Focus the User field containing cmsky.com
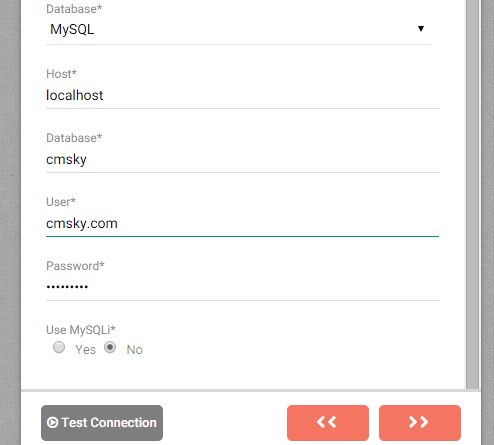 (242, 223)
